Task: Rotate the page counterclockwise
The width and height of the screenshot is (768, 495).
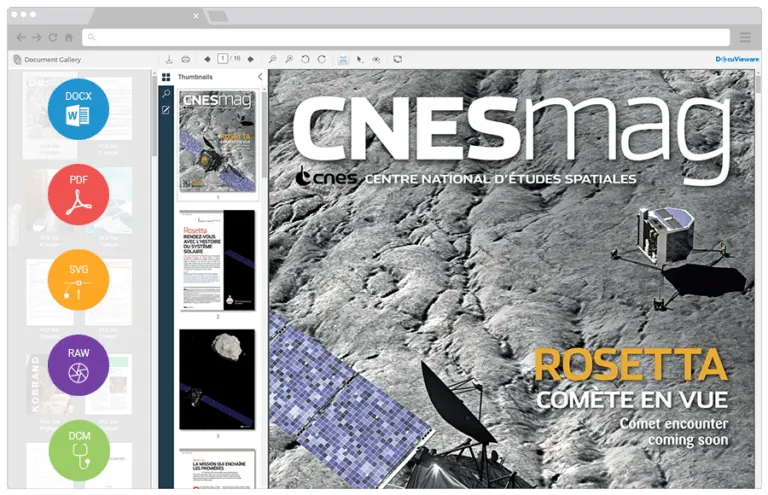Action: click(x=305, y=59)
